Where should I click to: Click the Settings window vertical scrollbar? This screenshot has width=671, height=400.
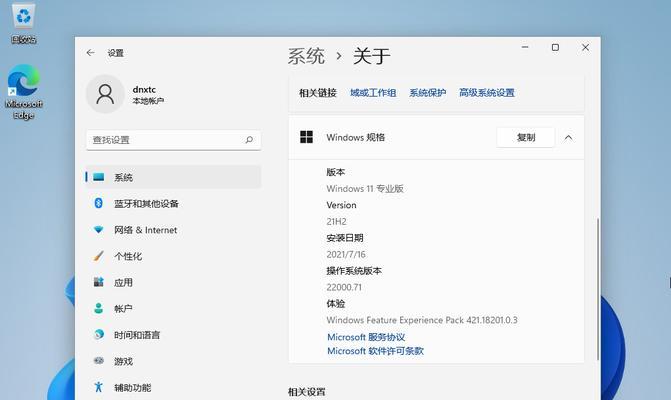(598, 289)
